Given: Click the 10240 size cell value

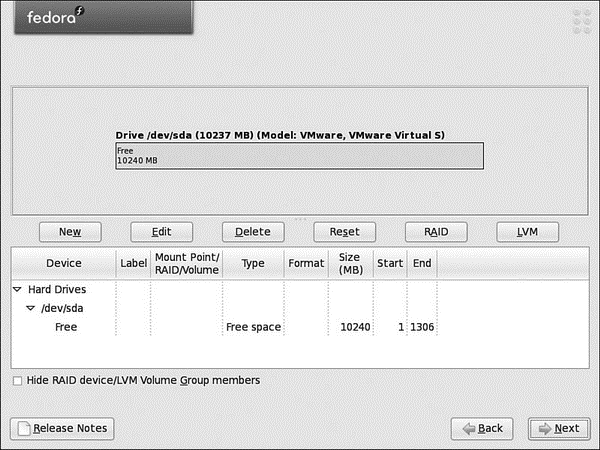Looking at the screenshot, I should click(x=355, y=327).
